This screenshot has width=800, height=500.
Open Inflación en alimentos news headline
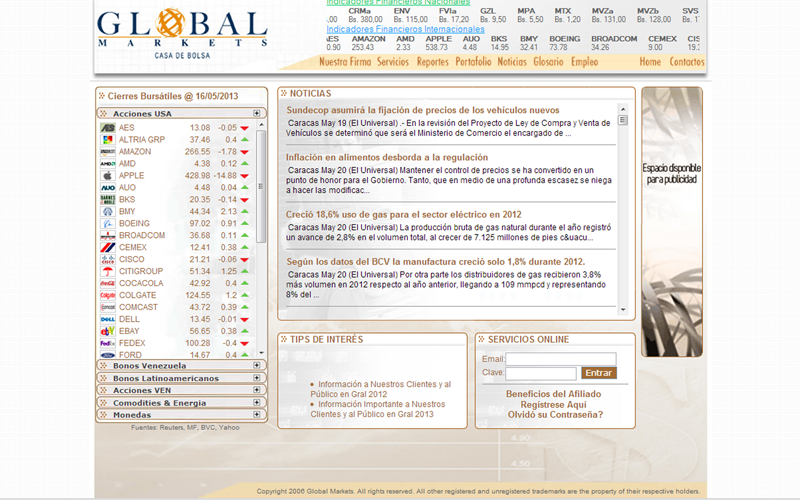click(387, 158)
